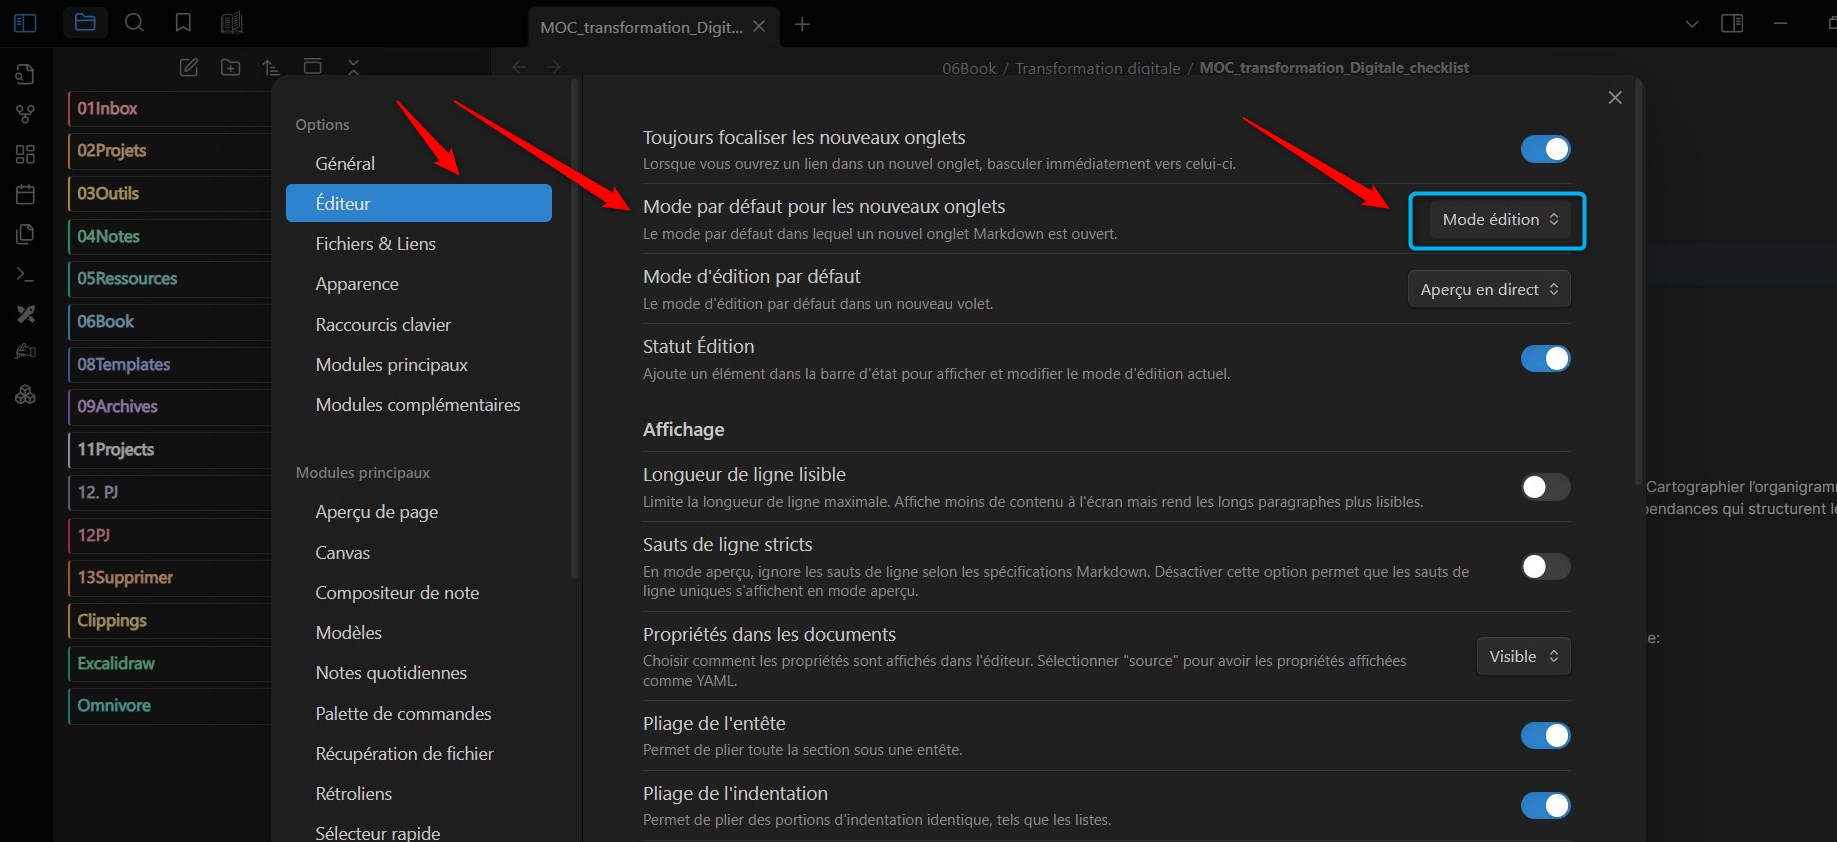
Task: Open the Aperçu en direct dropdown
Action: (x=1489, y=289)
